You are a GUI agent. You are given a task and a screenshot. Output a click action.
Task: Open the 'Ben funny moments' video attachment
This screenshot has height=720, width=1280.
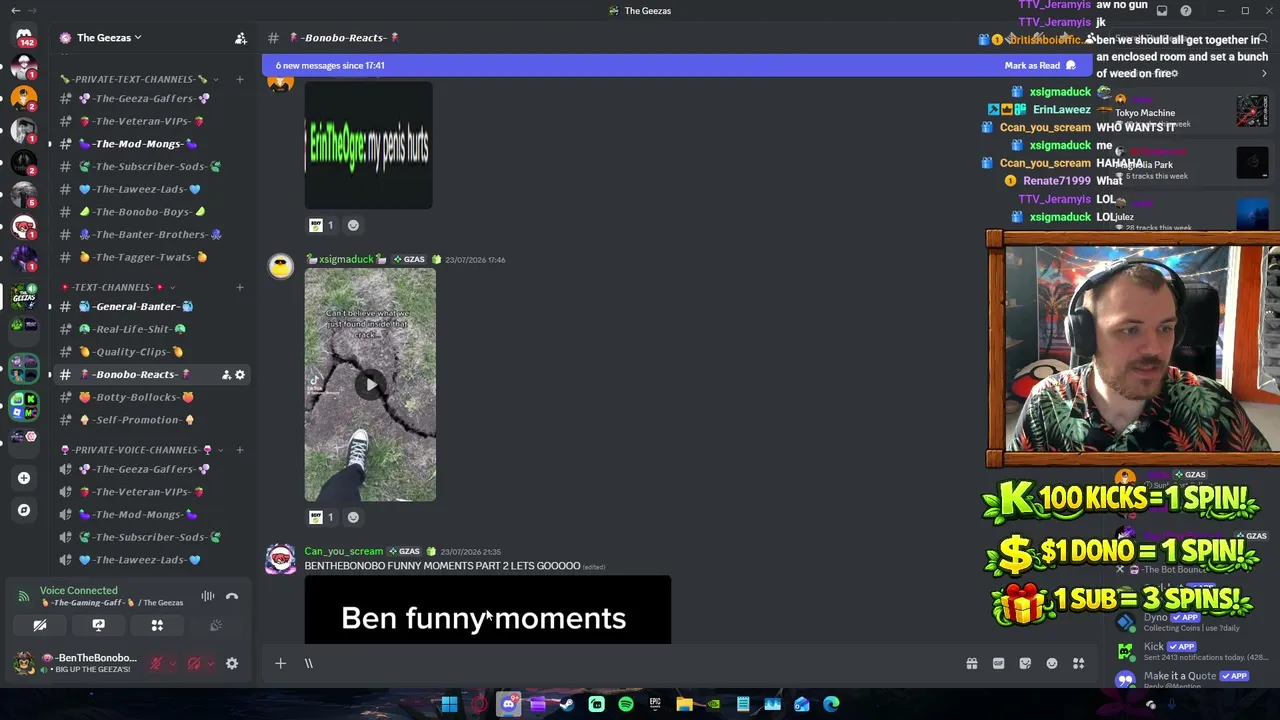coord(488,610)
